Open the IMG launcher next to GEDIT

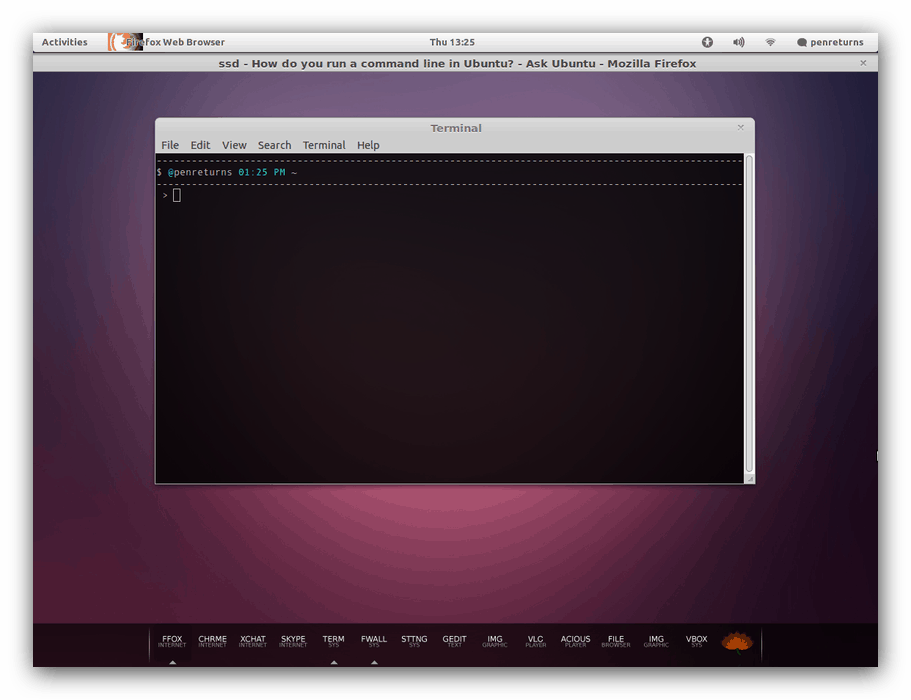point(495,641)
